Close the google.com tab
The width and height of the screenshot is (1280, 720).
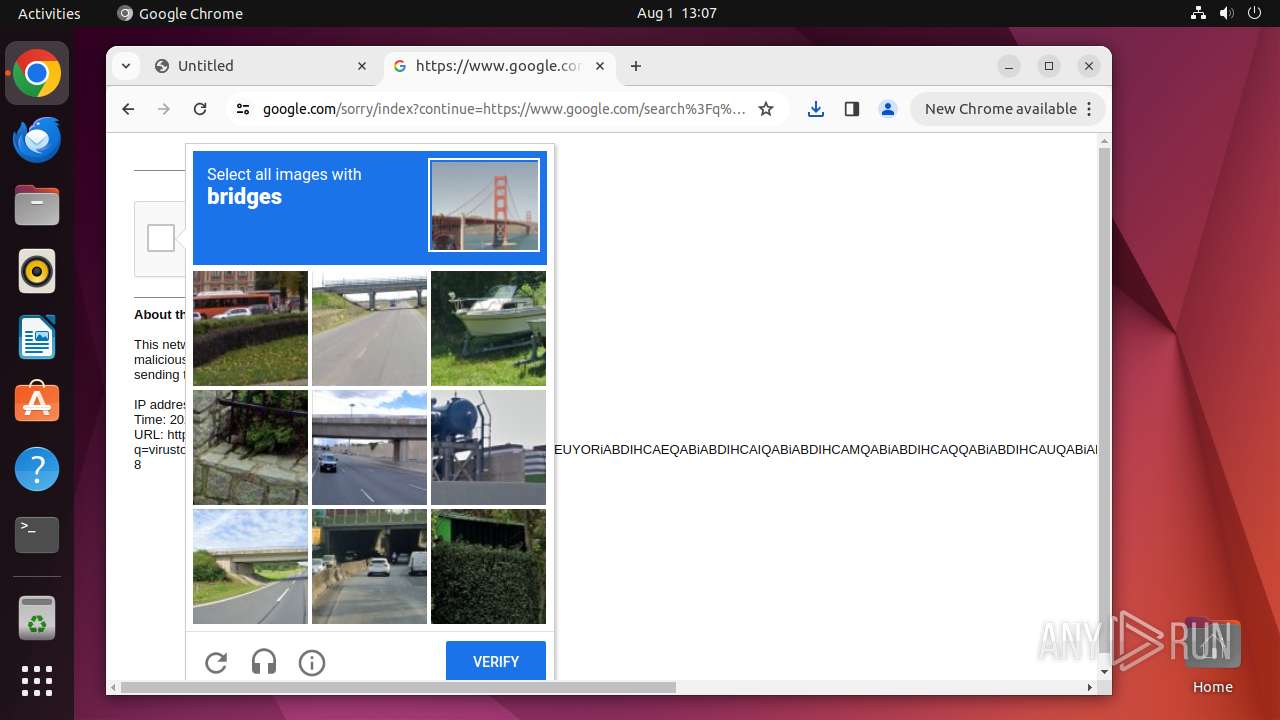coord(600,66)
